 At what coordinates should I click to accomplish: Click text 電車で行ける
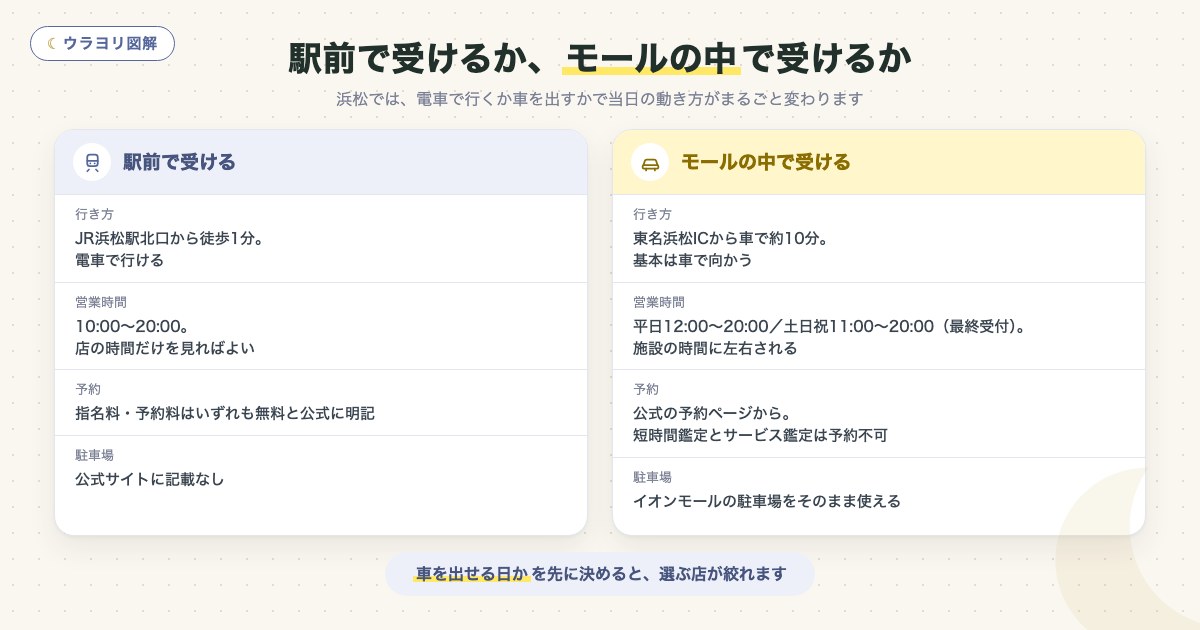[119, 260]
